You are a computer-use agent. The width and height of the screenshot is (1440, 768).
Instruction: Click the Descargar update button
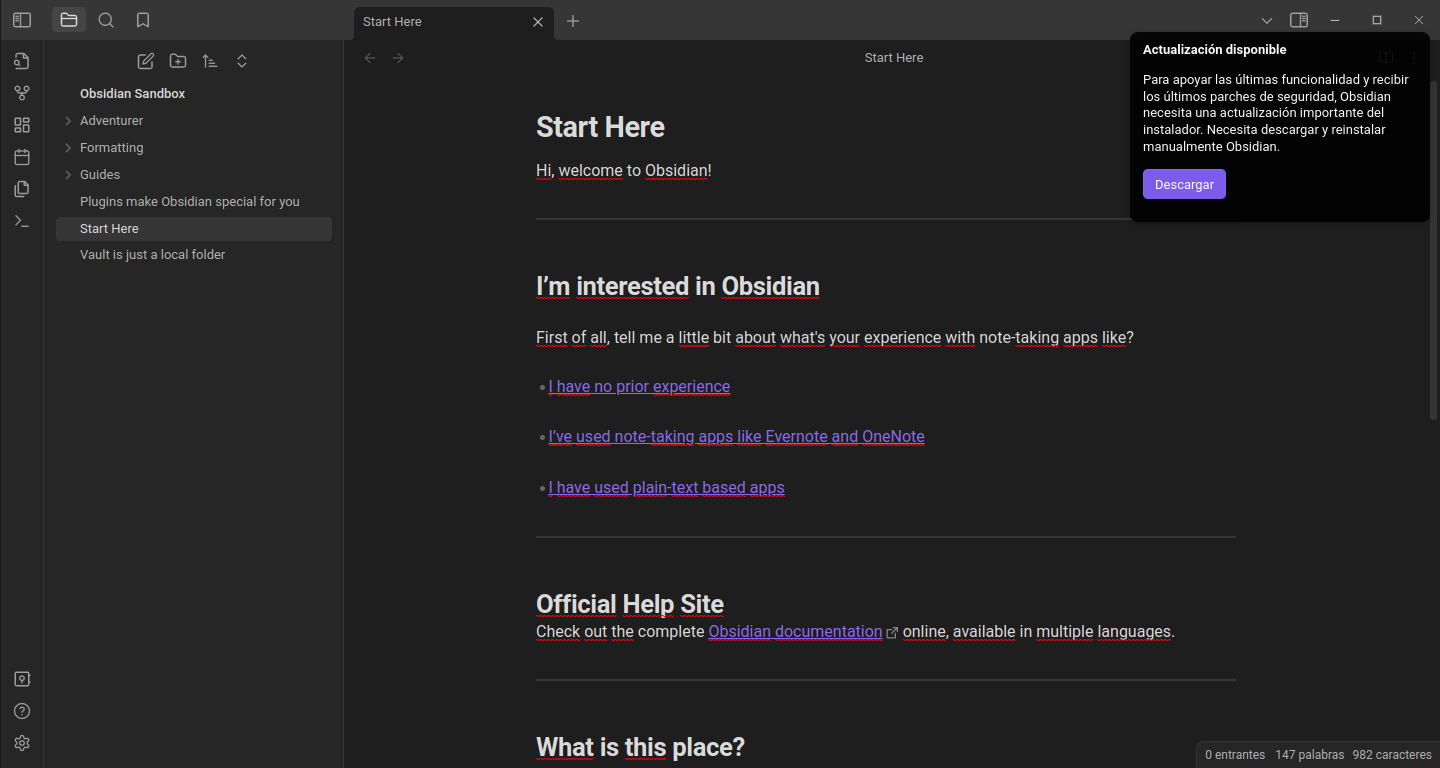coord(1184,184)
